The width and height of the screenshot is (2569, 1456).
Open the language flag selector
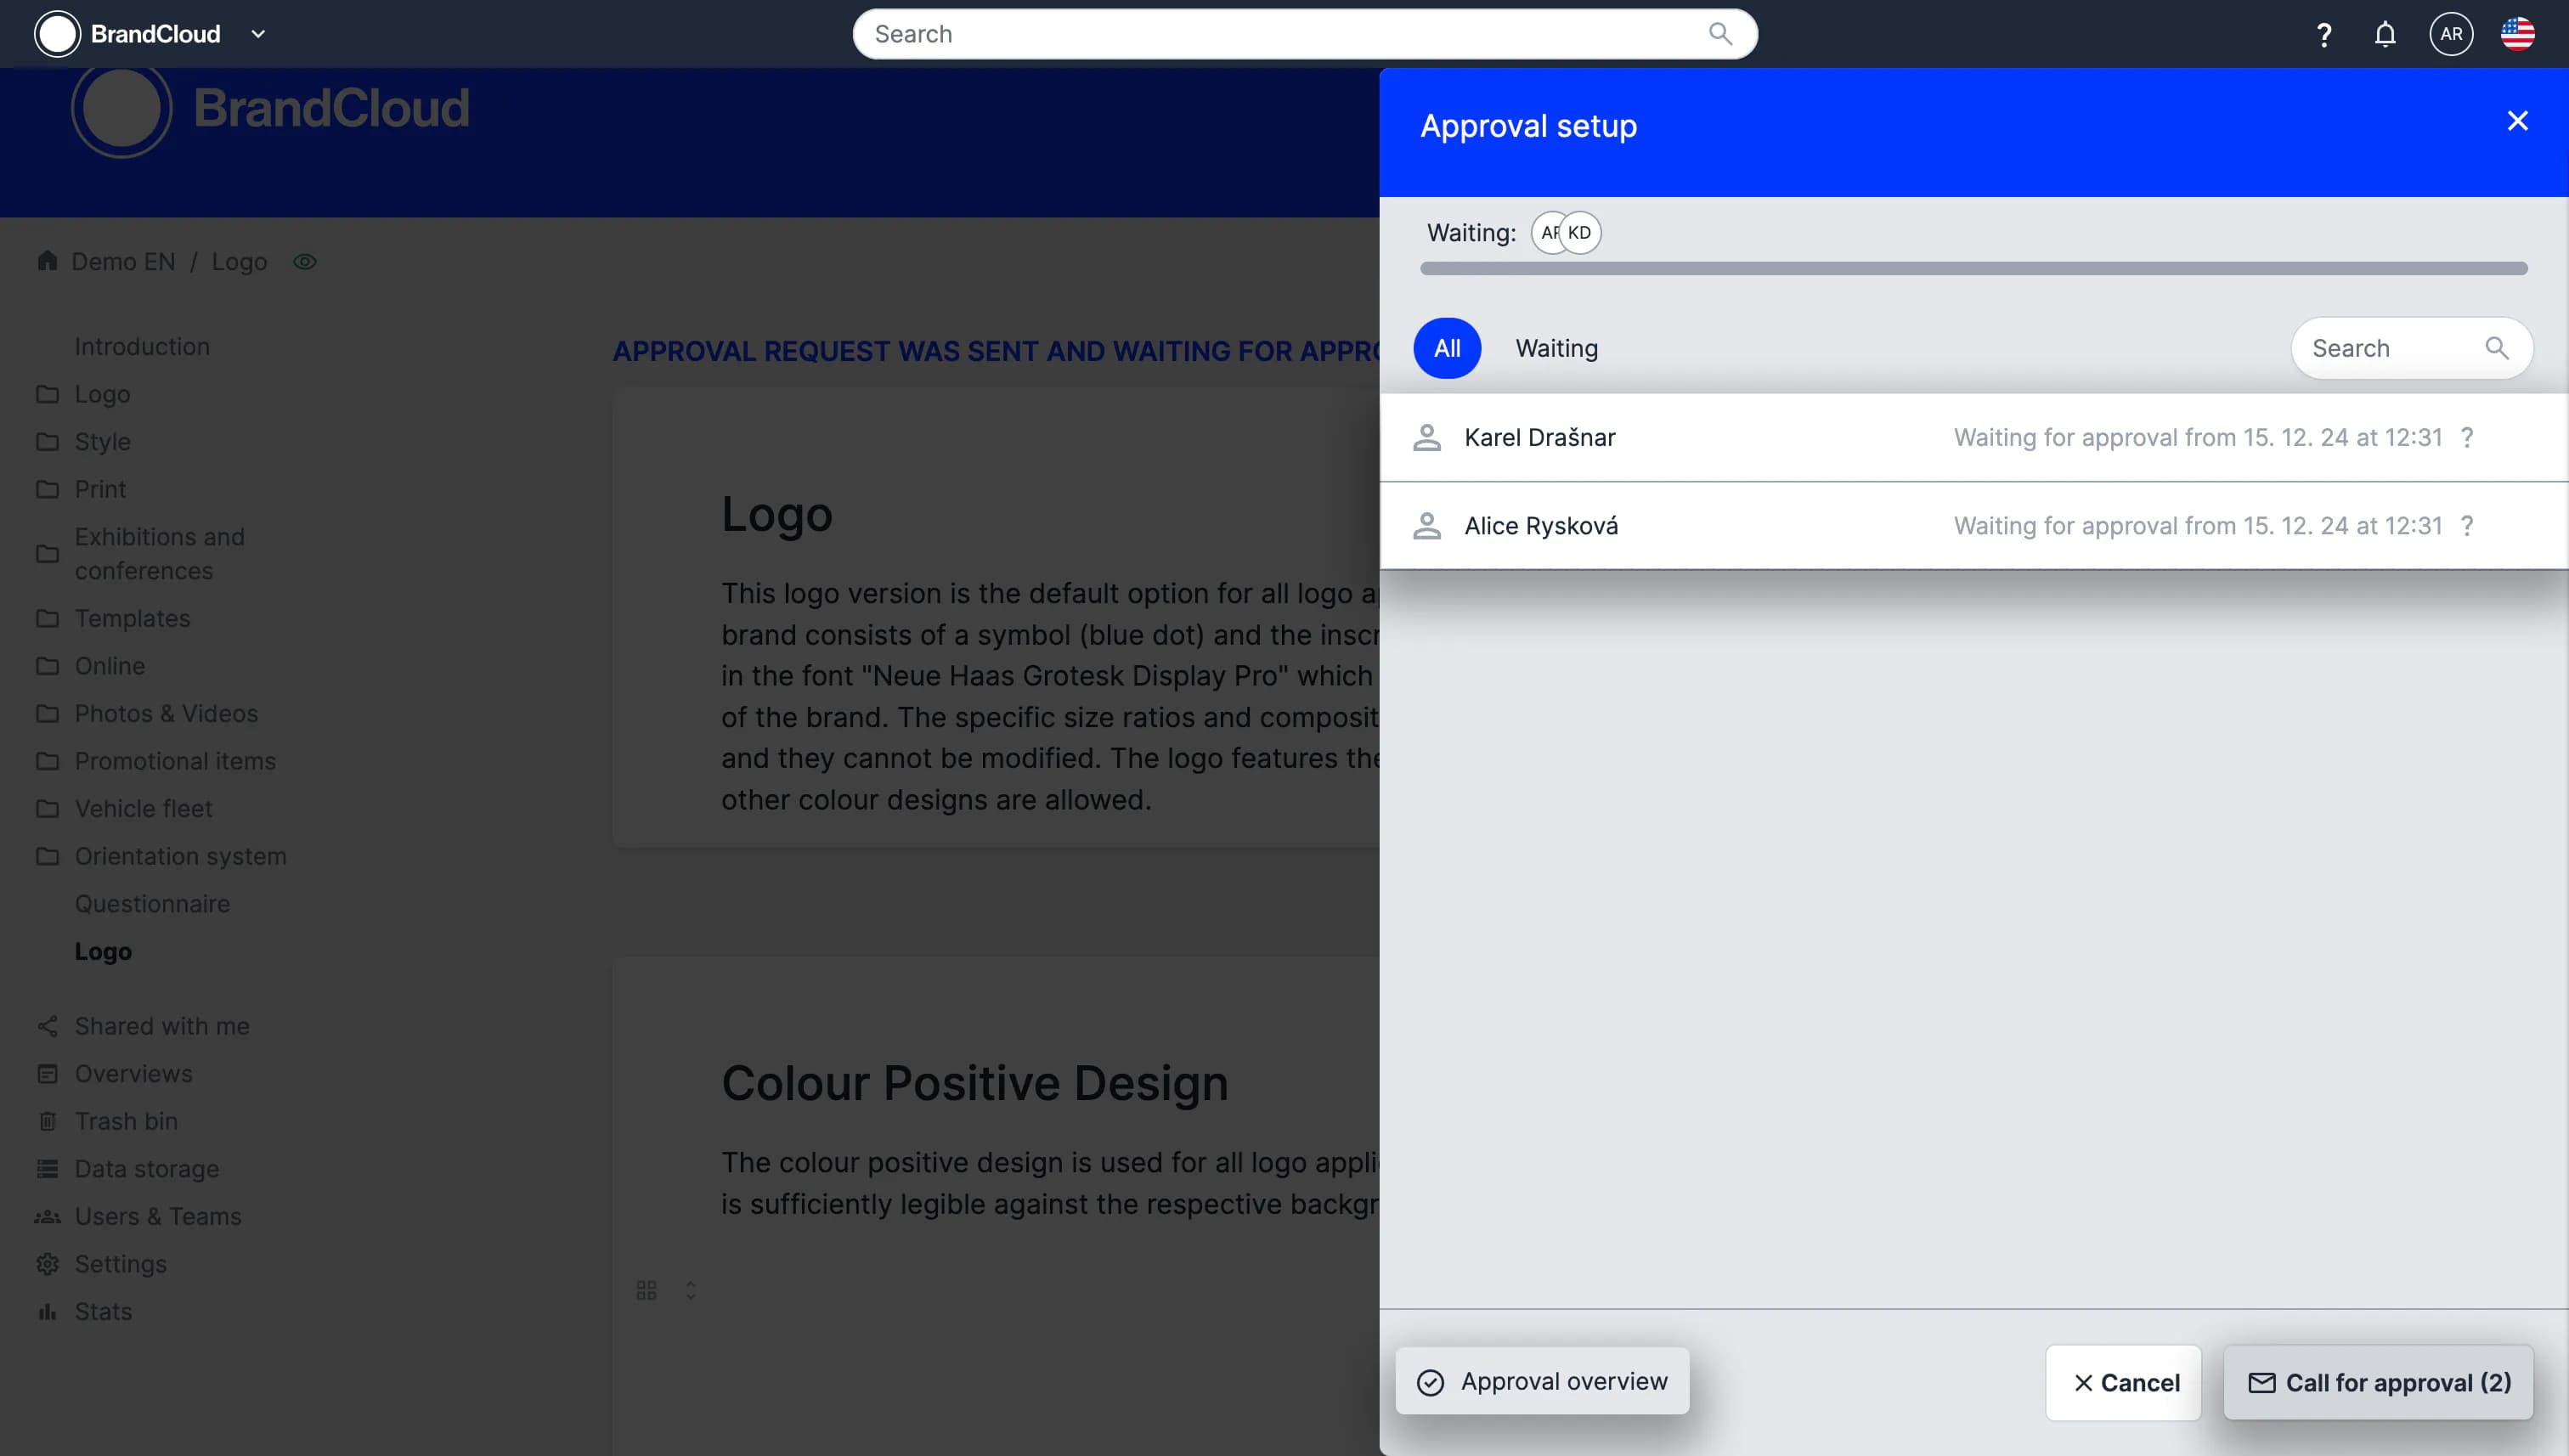[2517, 34]
